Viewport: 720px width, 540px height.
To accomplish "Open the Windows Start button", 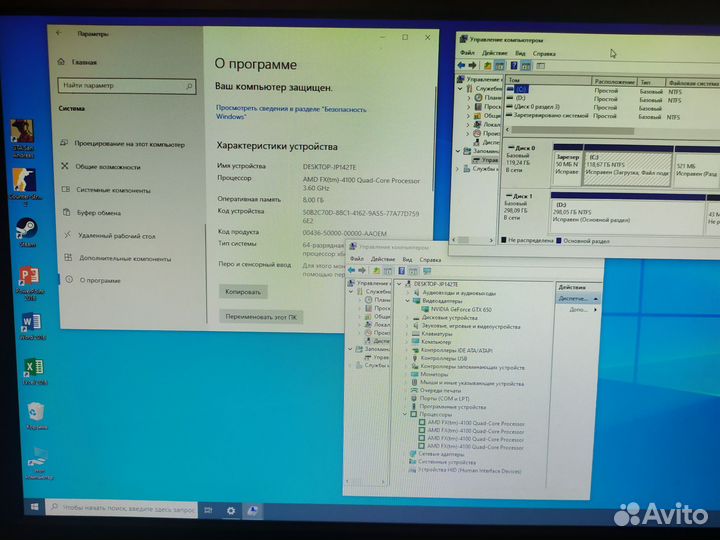I will coord(34,507).
